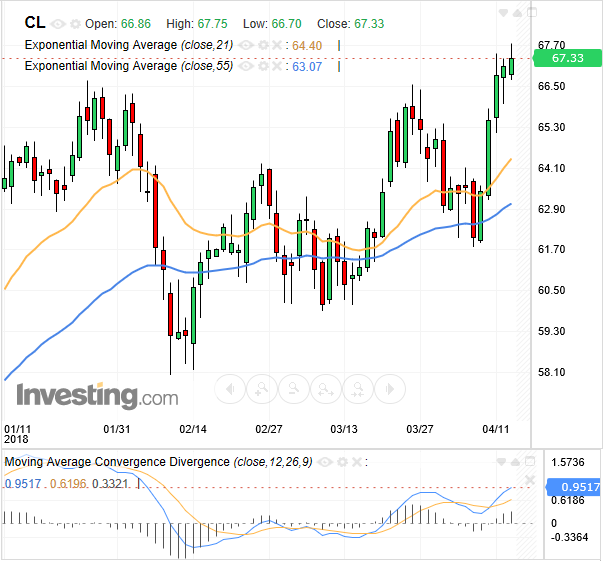Hide the EMA (close,21) indicator

(246, 46)
